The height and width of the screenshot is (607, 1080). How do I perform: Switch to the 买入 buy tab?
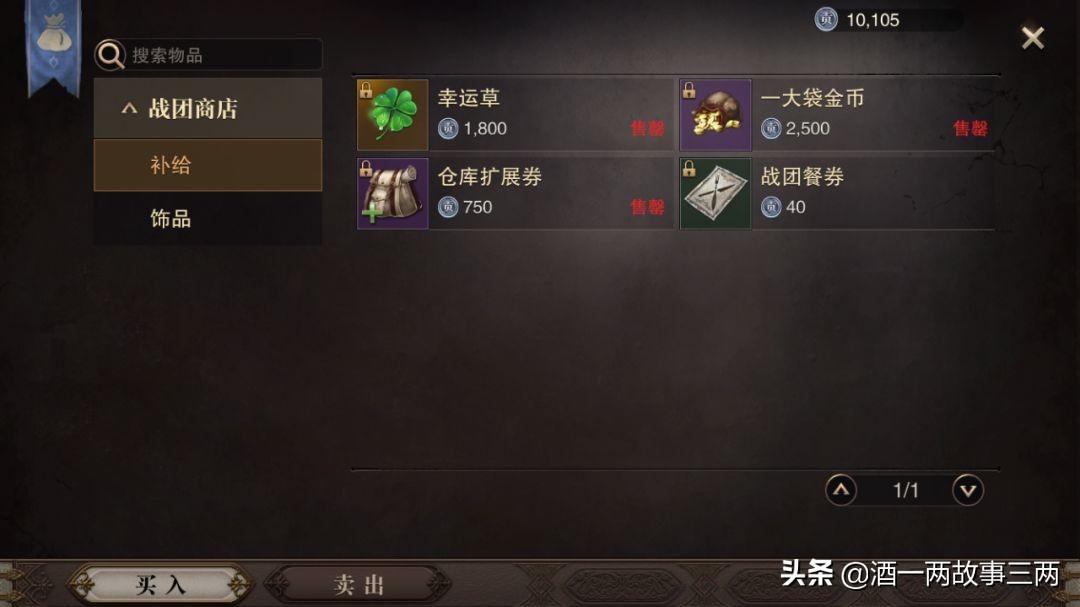tap(160, 585)
